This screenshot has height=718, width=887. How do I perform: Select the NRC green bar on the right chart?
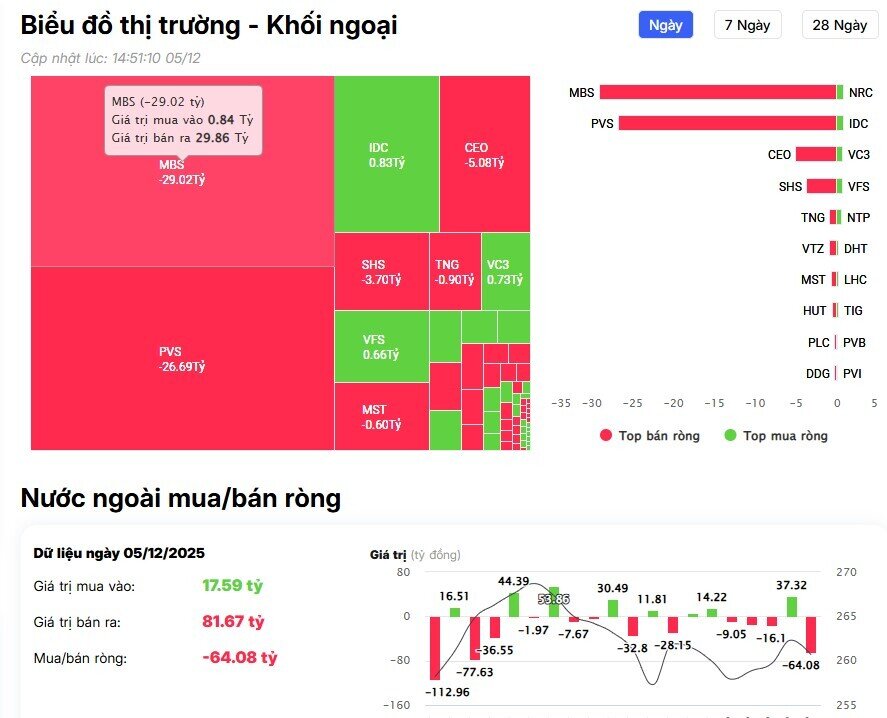click(x=838, y=92)
